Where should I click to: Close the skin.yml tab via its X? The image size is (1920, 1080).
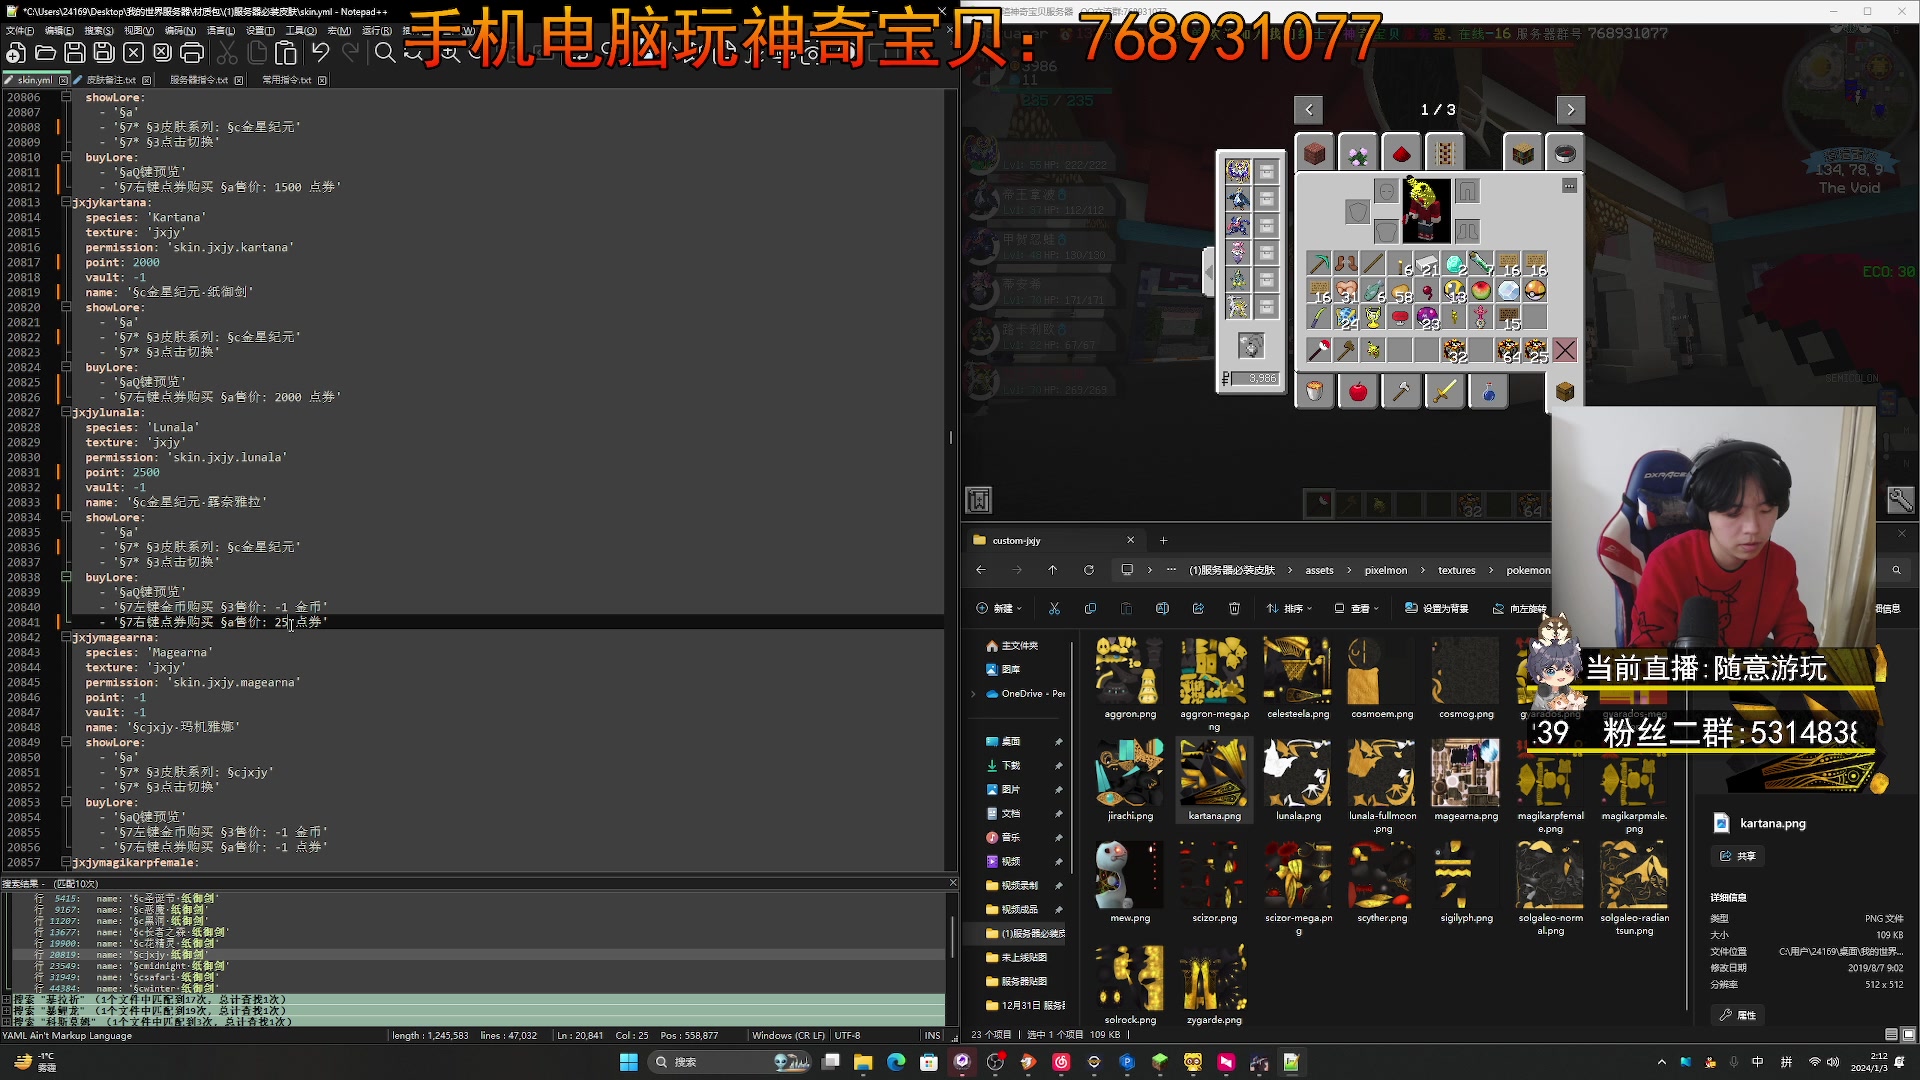(x=64, y=80)
